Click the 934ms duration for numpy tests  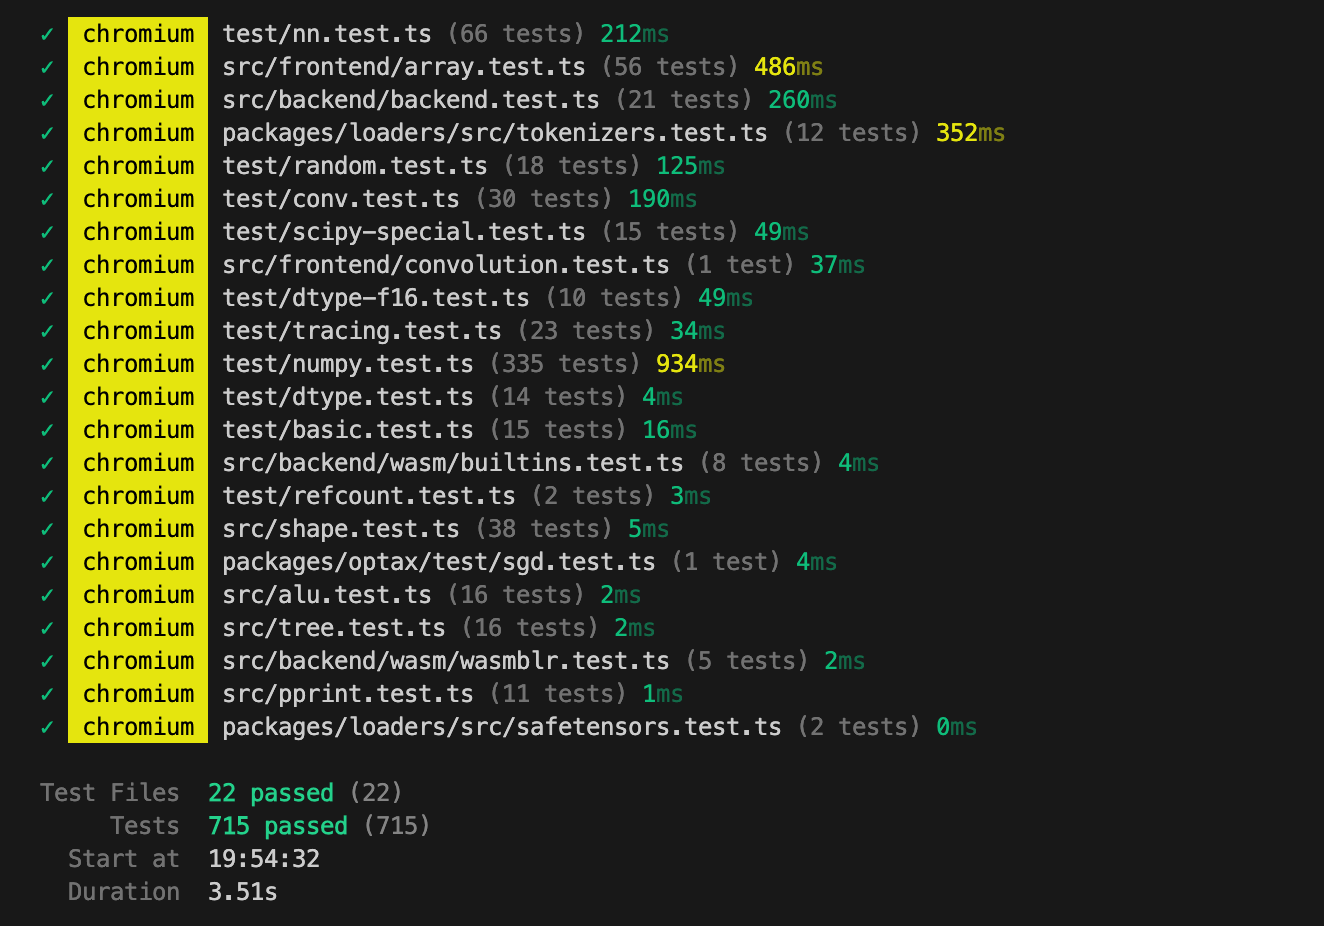point(690,364)
